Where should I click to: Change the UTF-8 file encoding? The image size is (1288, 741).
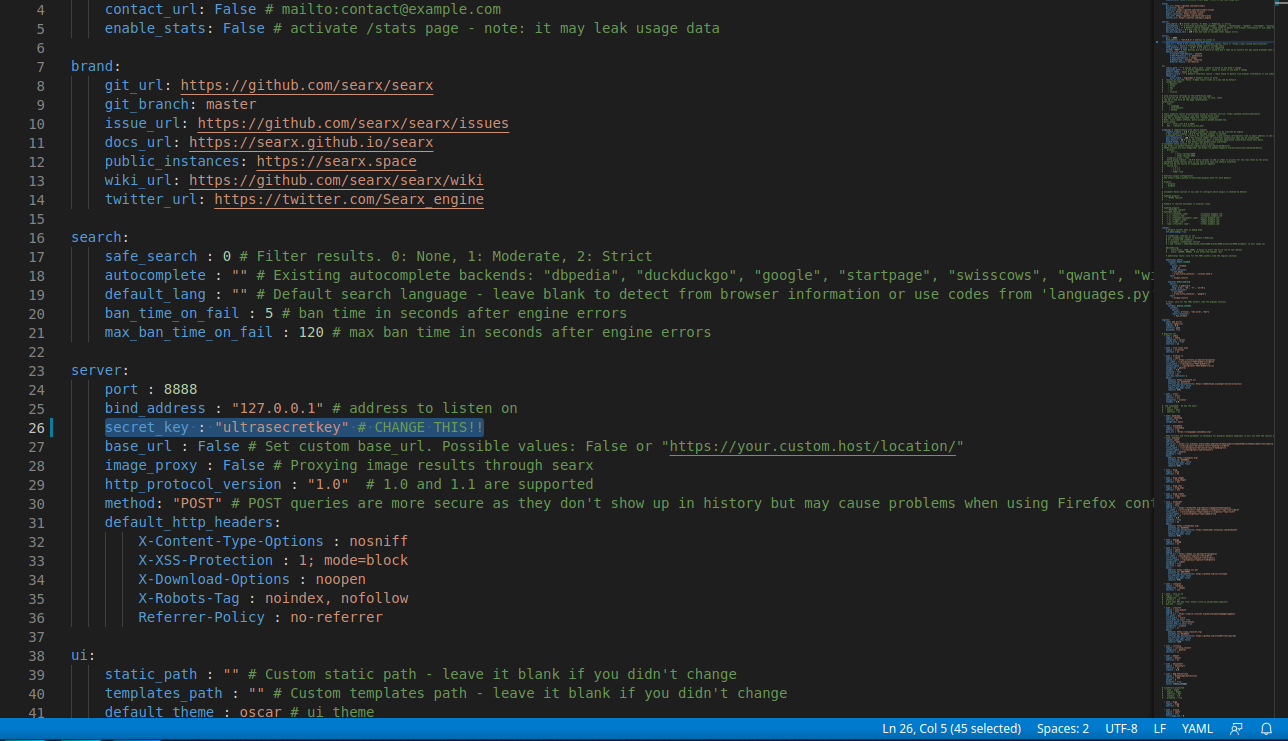pos(1121,729)
